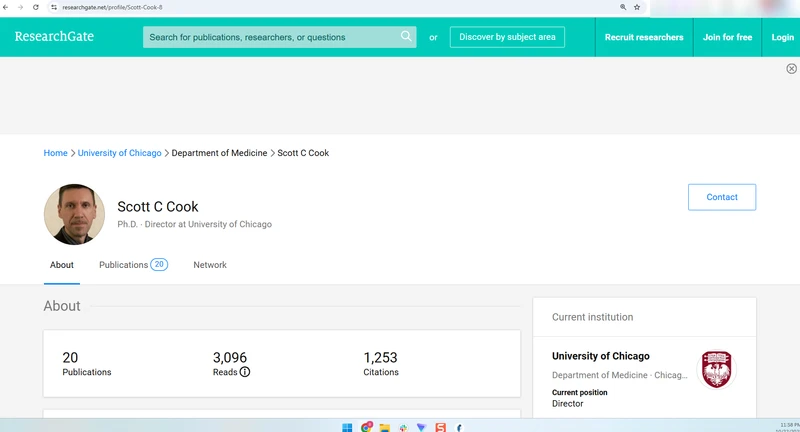800x432 pixels.
Task: Click Scott C Cook's profile photo
Action: point(74,214)
